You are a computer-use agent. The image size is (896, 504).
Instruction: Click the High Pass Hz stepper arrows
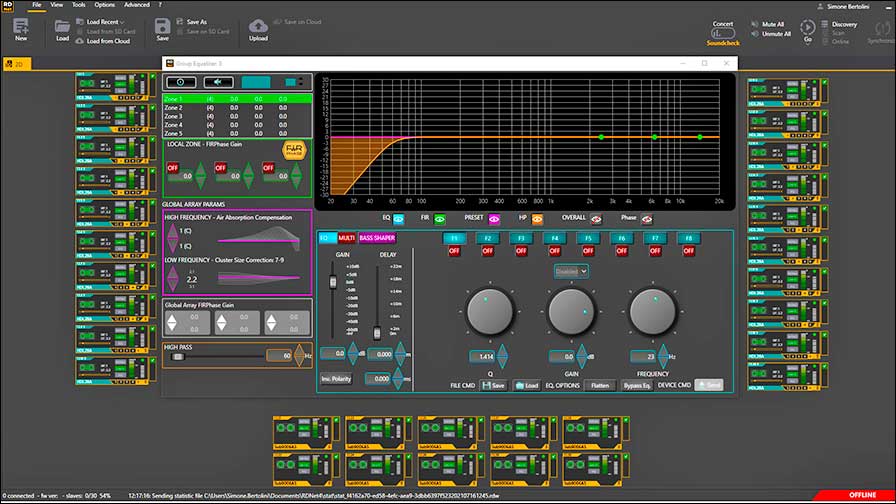pyautogui.click(x=299, y=355)
